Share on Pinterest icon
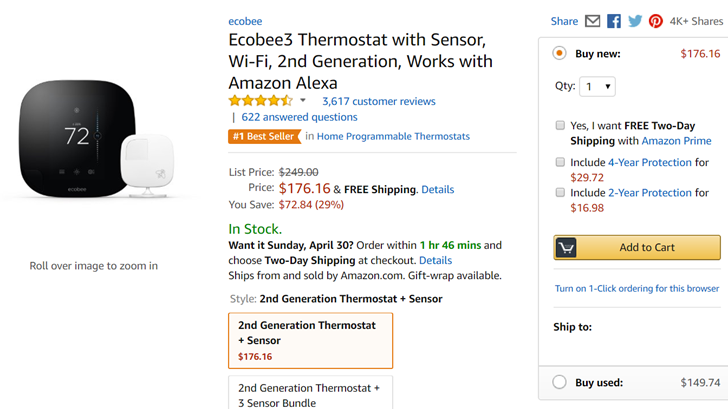 tap(655, 21)
